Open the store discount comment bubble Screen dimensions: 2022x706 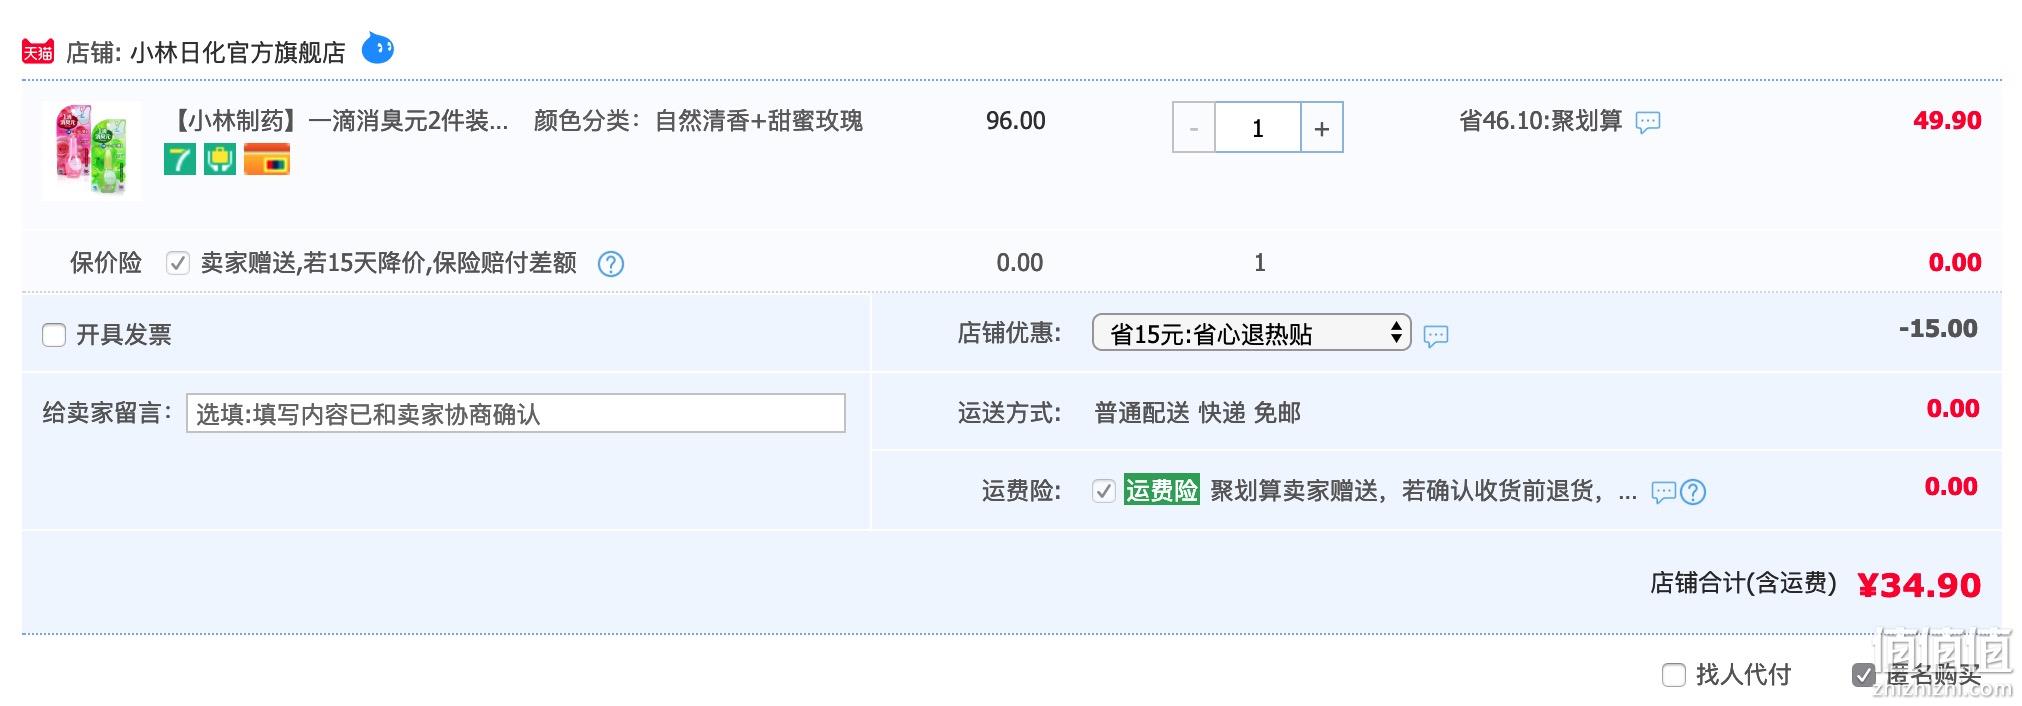(1436, 336)
